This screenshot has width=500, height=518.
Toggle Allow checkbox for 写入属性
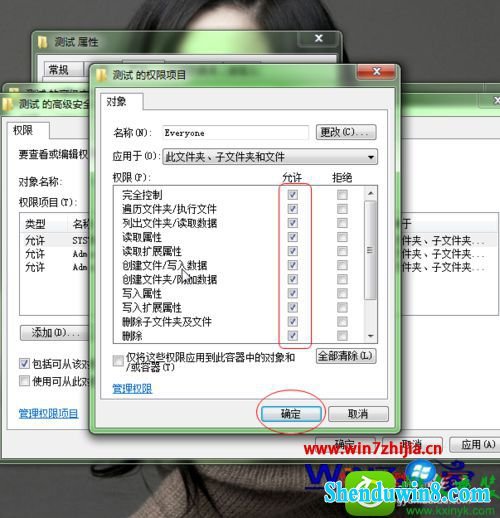(x=293, y=293)
